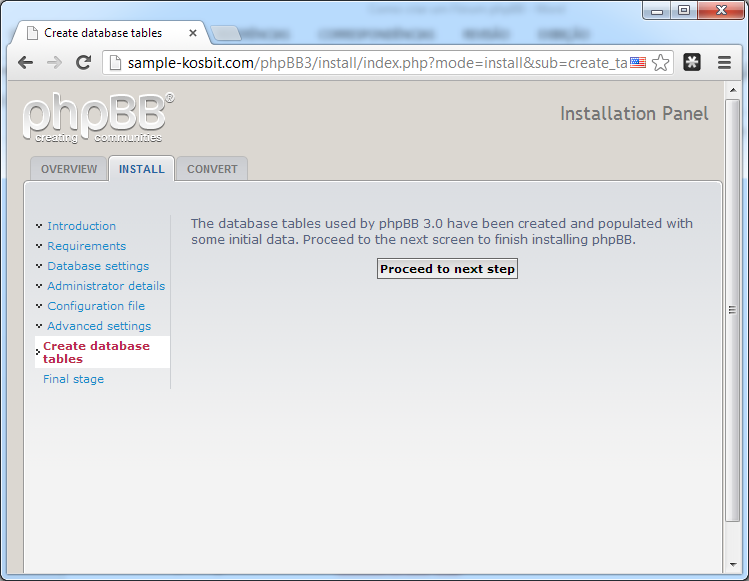Click the page icon in the address bar
Image resolution: width=749 pixels, height=581 pixels.
click(x=115, y=63)
